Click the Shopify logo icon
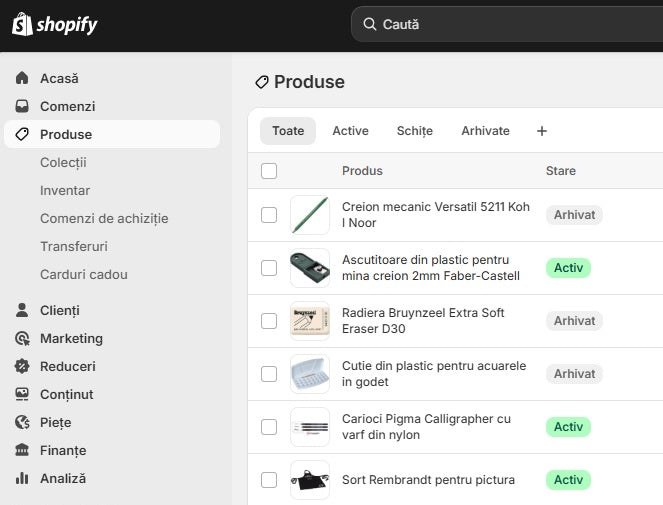The width and height of the screenshot is (663, 505). tap(22, 24)
